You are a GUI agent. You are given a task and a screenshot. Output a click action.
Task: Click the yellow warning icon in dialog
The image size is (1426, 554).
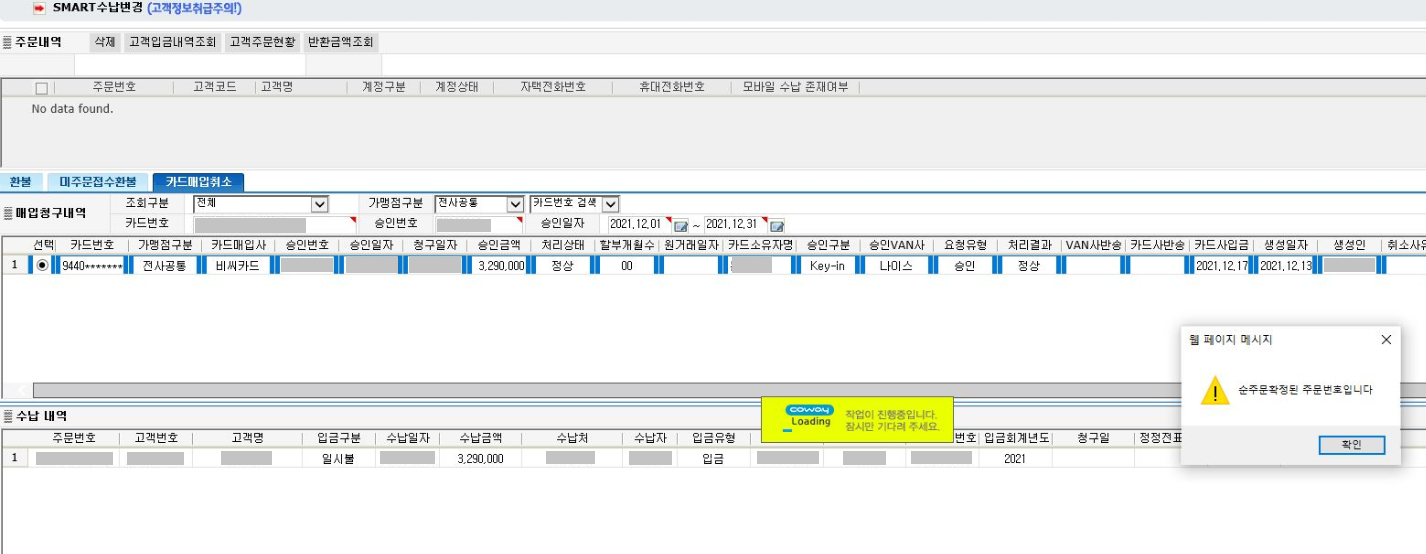(x=1215, y=390)
